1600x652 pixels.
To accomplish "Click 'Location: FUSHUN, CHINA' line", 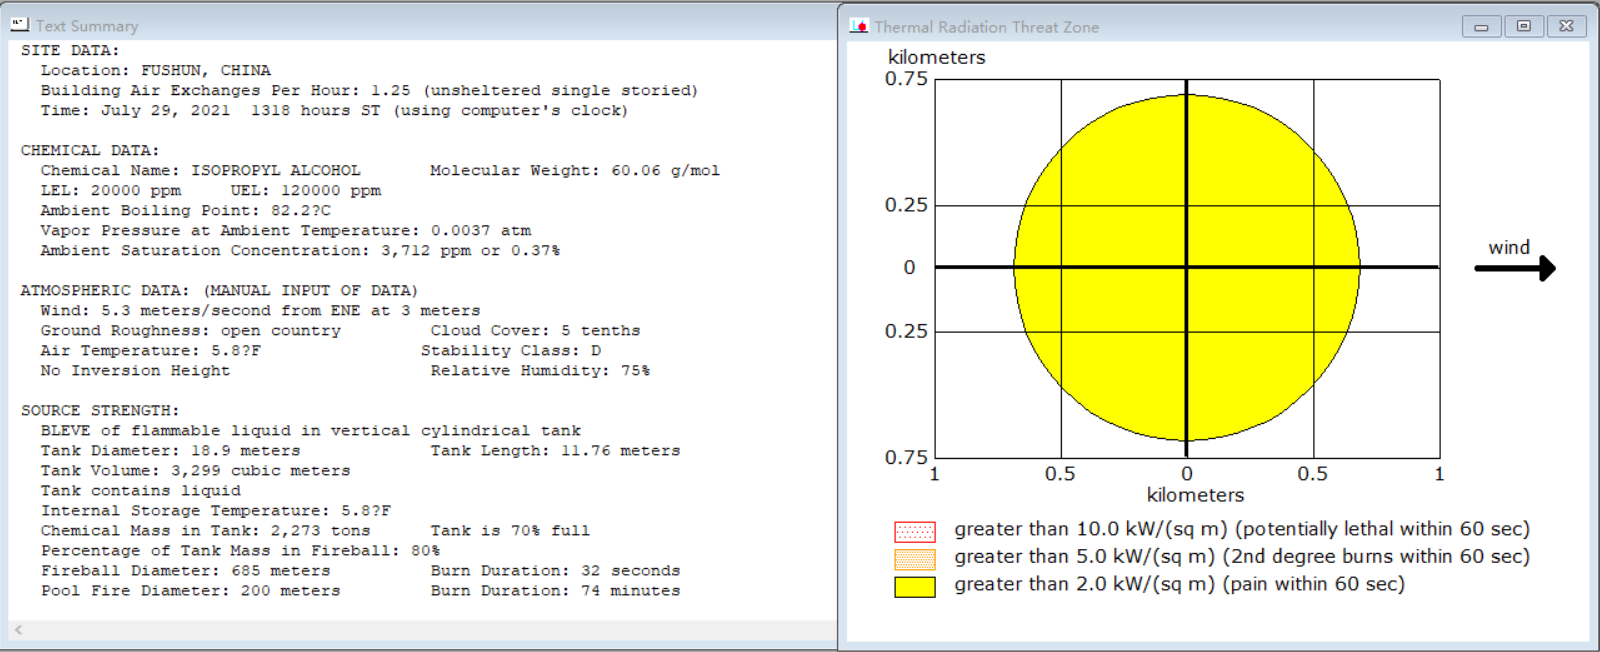I will click(x=156, y=70).
